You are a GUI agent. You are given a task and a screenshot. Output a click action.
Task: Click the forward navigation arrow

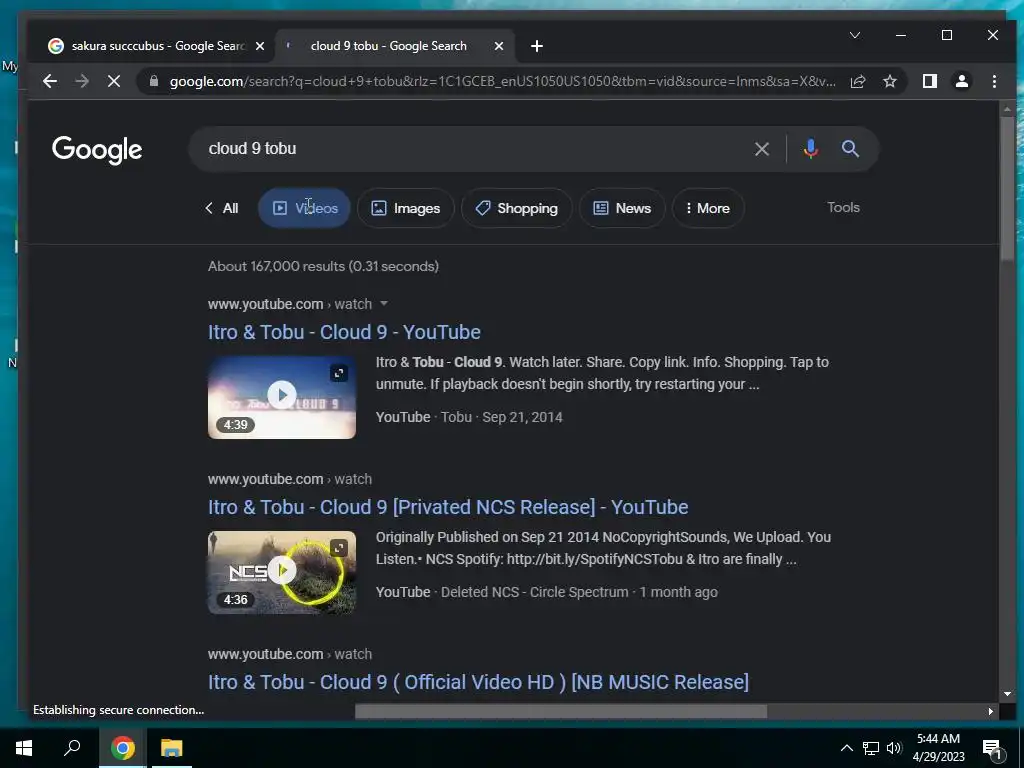coord(82,81)
